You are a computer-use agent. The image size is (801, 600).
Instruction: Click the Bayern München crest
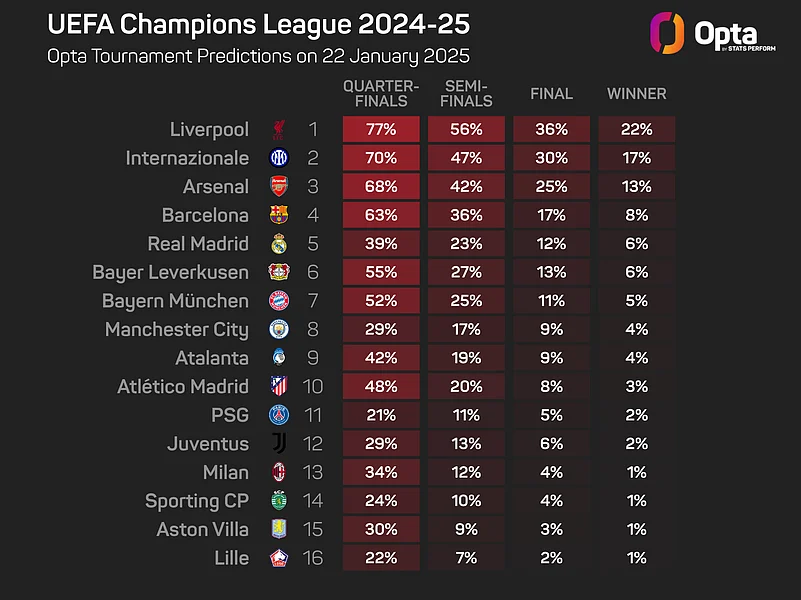click(278, 301)
